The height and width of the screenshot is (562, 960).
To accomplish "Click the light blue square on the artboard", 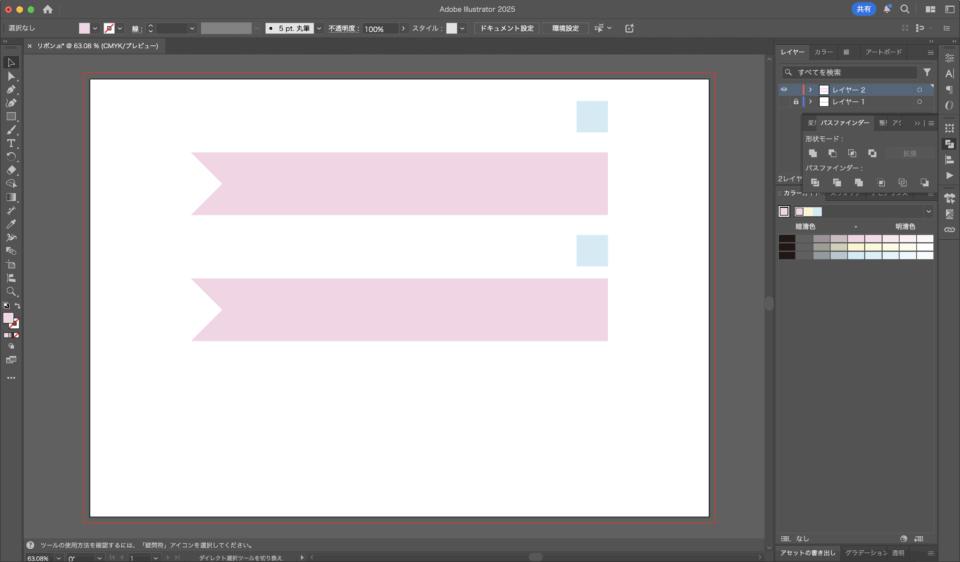I will click(592, 116).
